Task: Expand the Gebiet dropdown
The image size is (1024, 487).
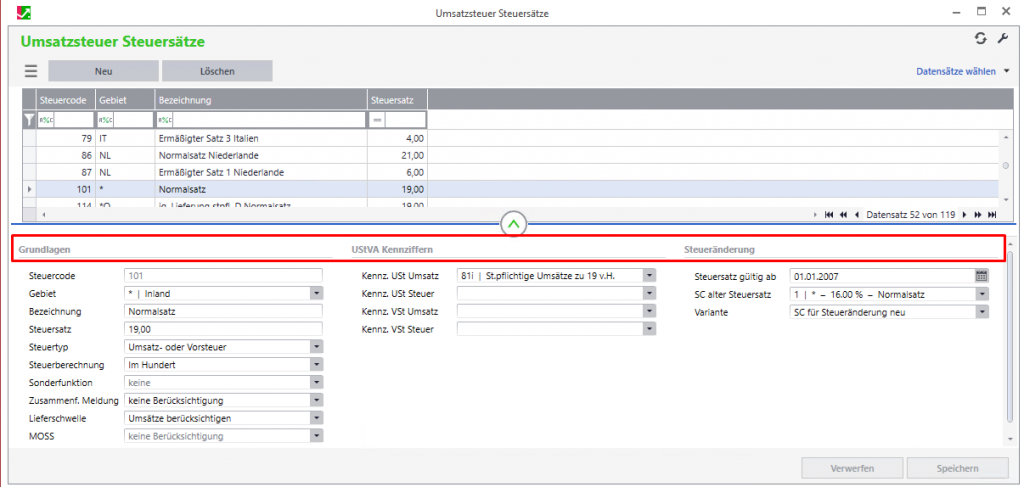Action: tap(316, 294)
